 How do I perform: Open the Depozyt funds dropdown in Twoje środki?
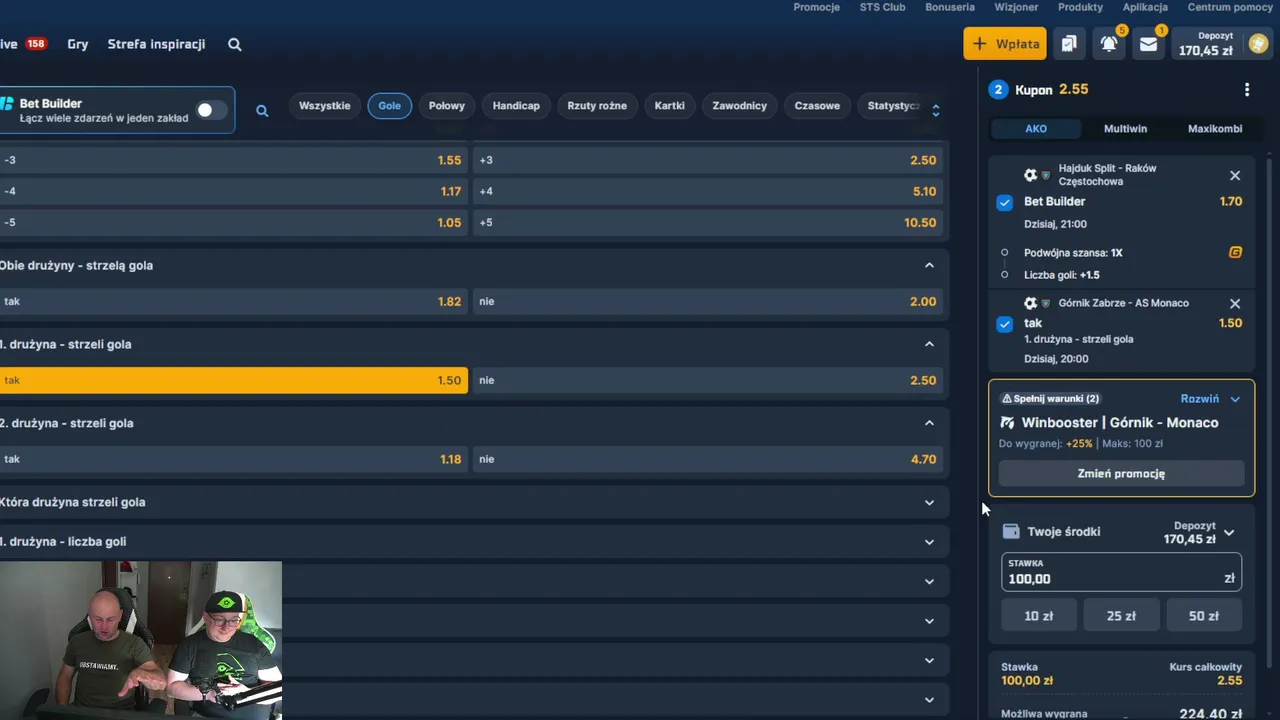[1229, 533]
